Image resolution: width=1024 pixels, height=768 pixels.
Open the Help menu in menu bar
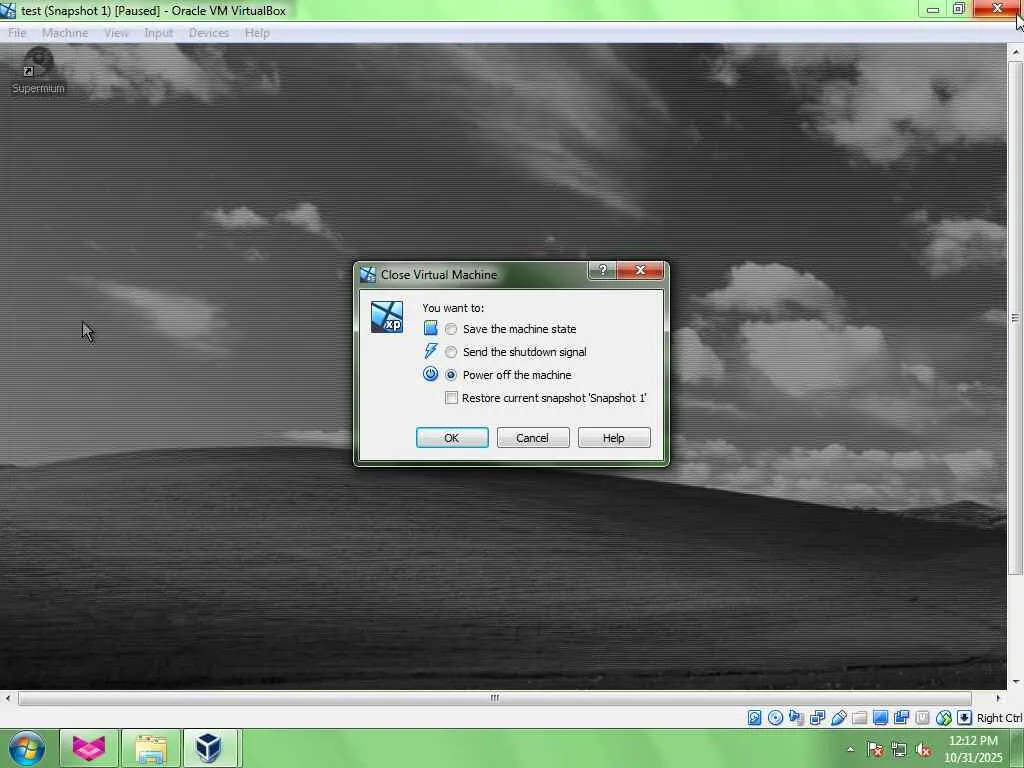click(257, 33)
